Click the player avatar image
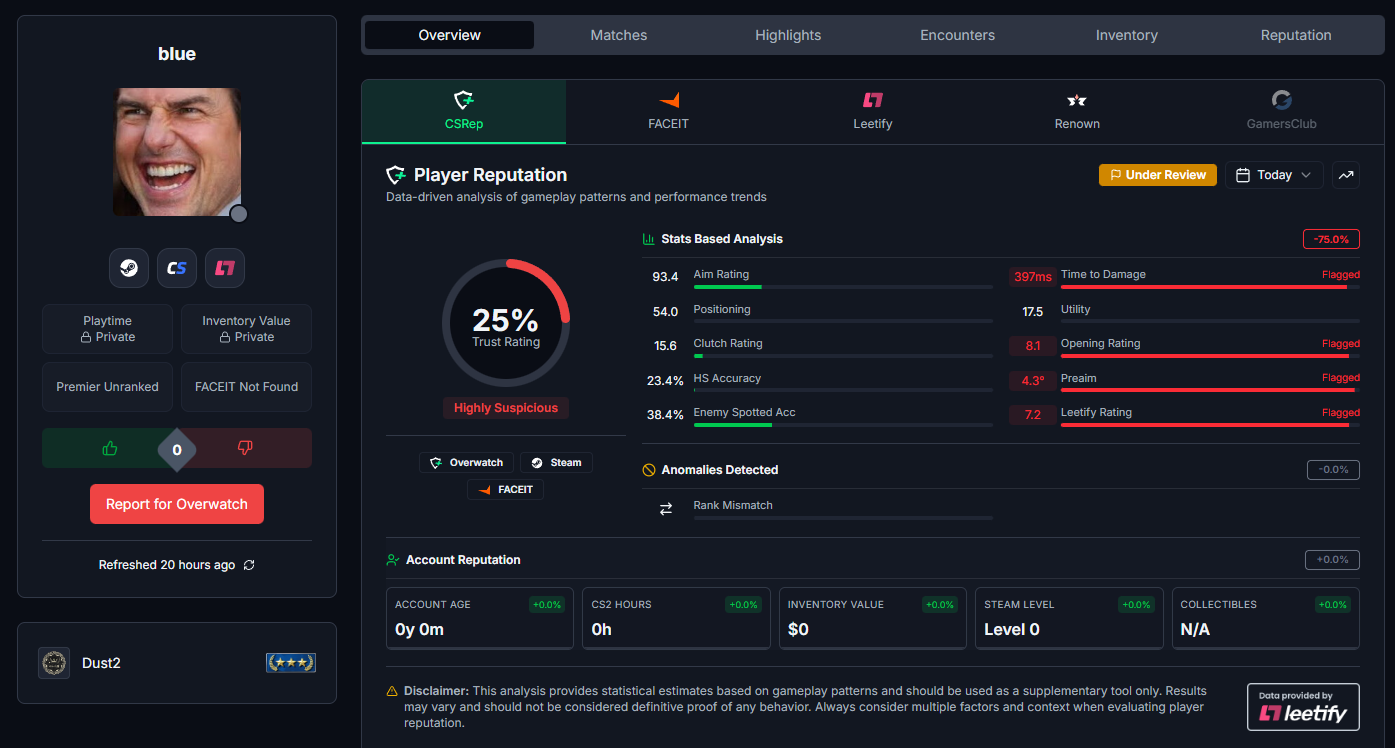The width and height of the screenshot is (1395, 748). tap(177, 152)
